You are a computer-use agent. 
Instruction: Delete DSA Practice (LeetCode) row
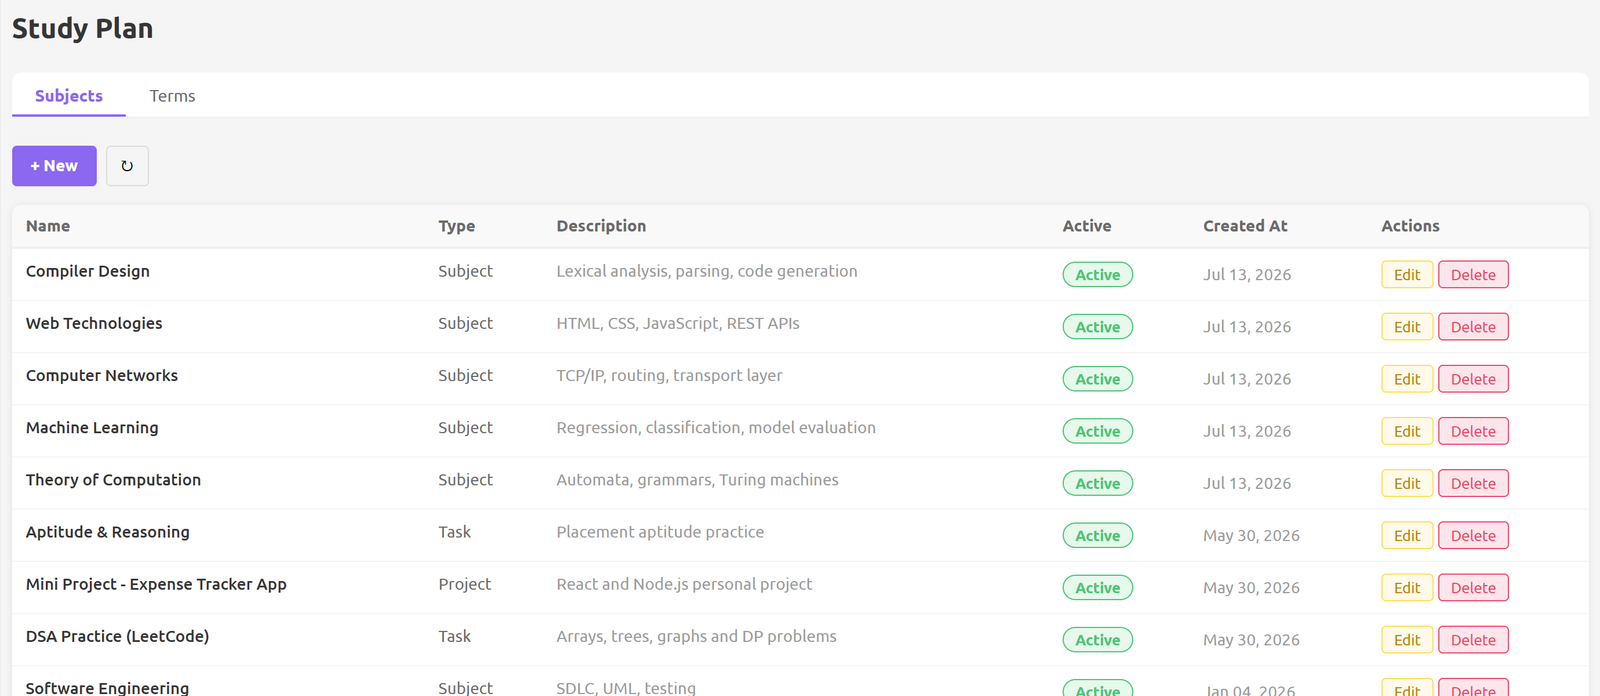(x=1473, y=640)
